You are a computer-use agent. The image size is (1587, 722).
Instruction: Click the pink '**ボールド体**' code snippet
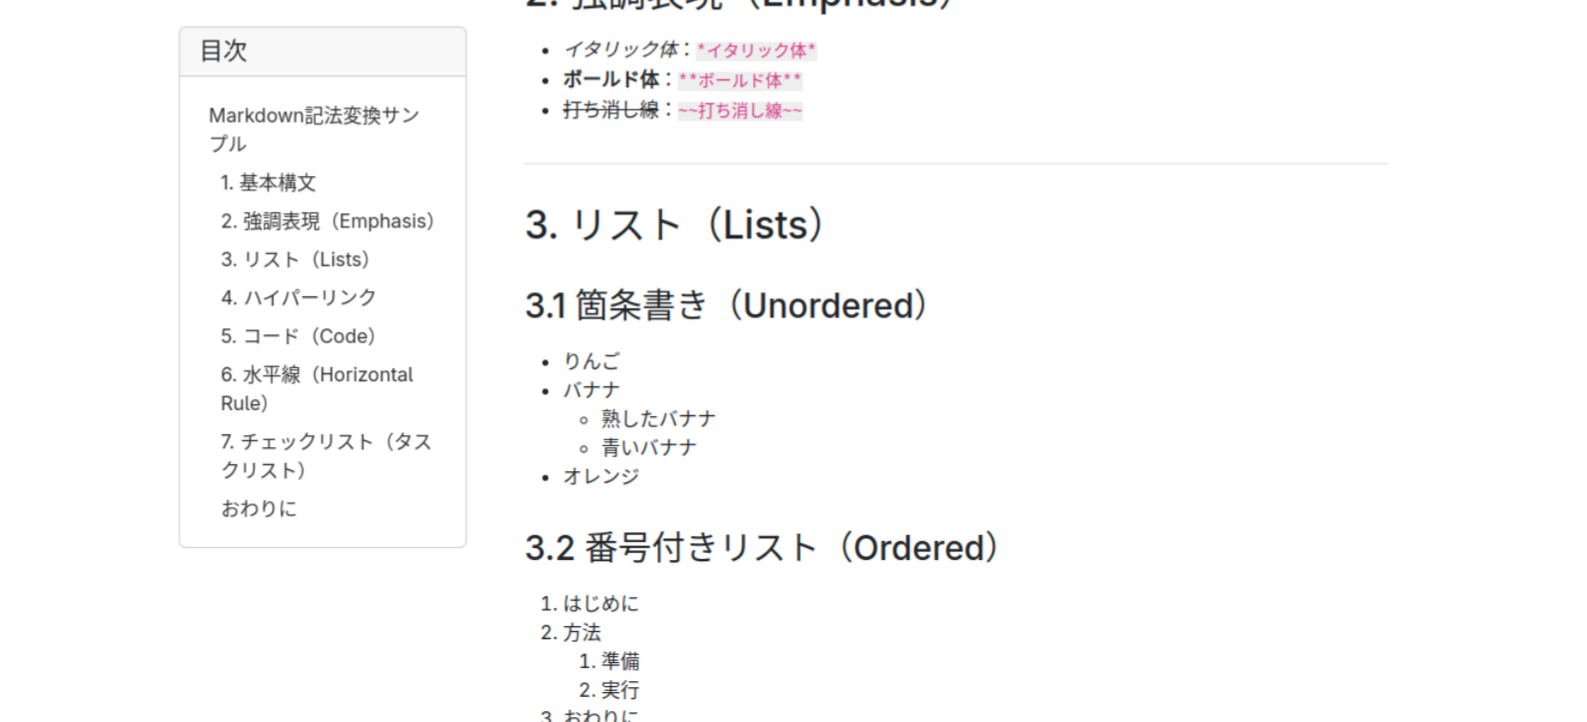[740, 80]
